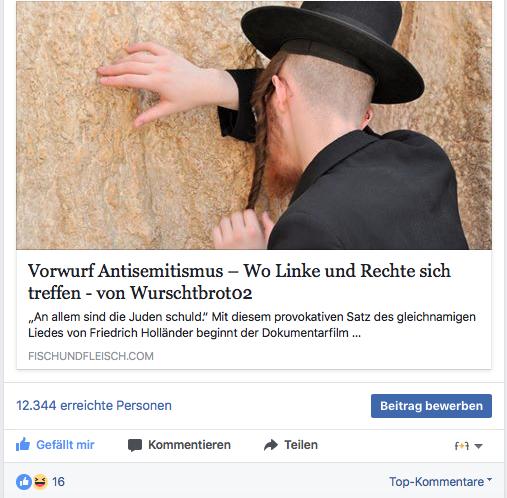Click the curved share arrow icon
This screenshot has width=507, height=498.
pyautogui.click(x=271, y=445)
